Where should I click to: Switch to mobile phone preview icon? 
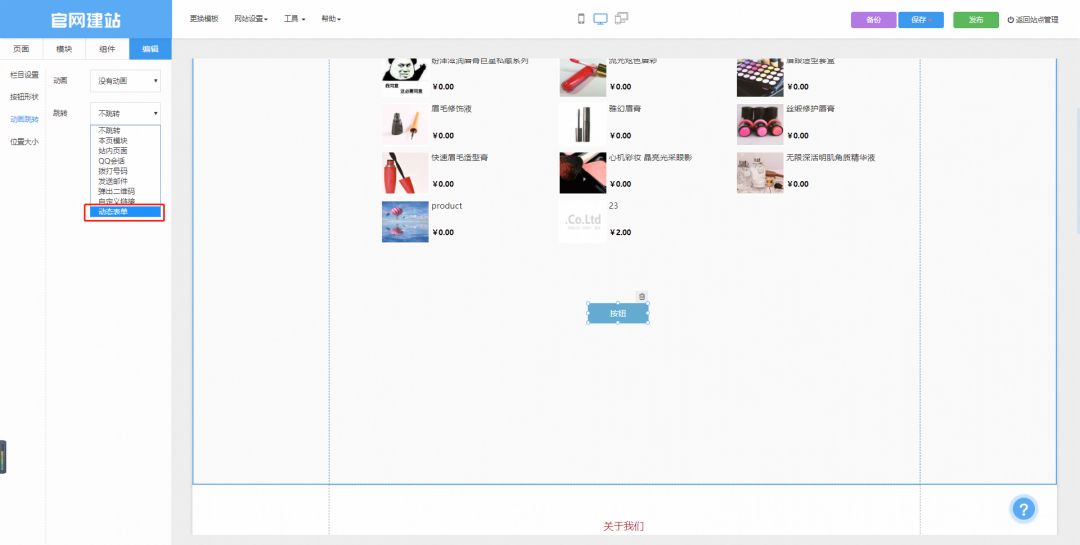click(x=581, y=19)
